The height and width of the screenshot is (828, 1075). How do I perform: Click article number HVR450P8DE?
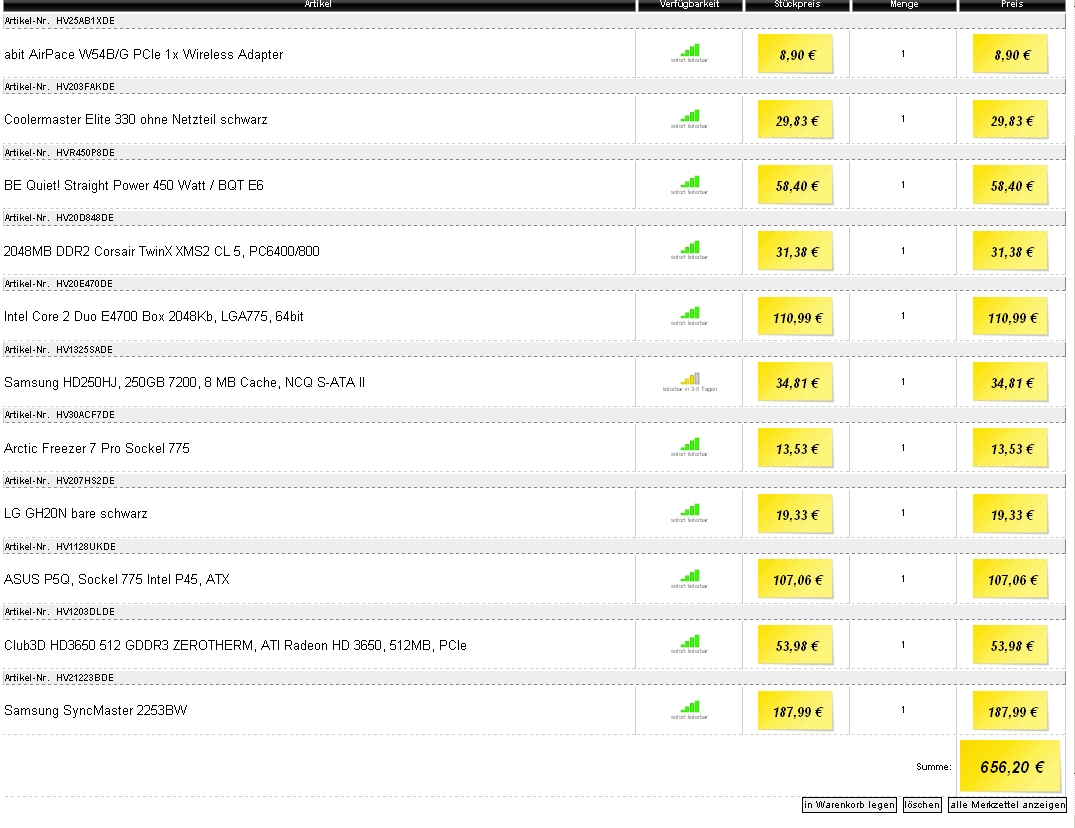pyautogui.click(x=86, y=152)
